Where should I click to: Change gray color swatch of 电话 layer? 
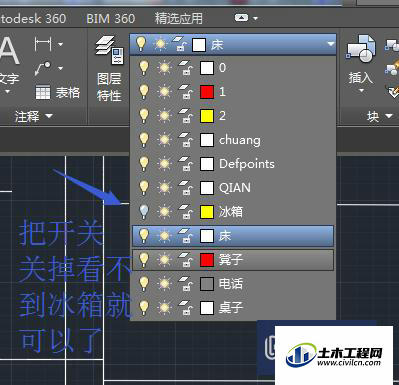tap(207, 284)
